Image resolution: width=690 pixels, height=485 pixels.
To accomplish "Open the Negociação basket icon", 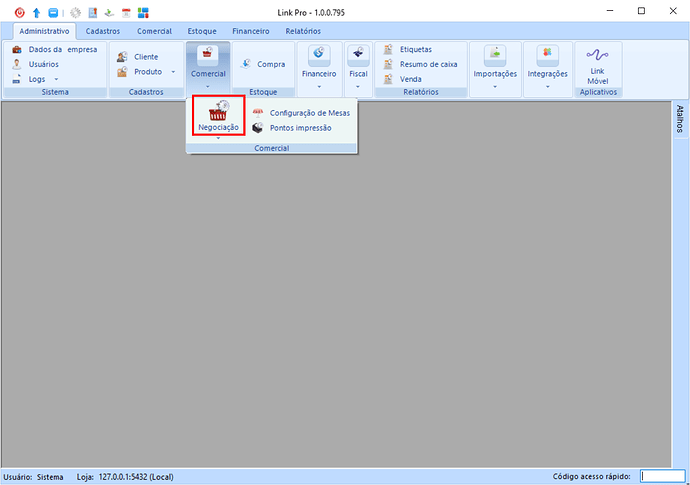I will click(x=218, y=117).
